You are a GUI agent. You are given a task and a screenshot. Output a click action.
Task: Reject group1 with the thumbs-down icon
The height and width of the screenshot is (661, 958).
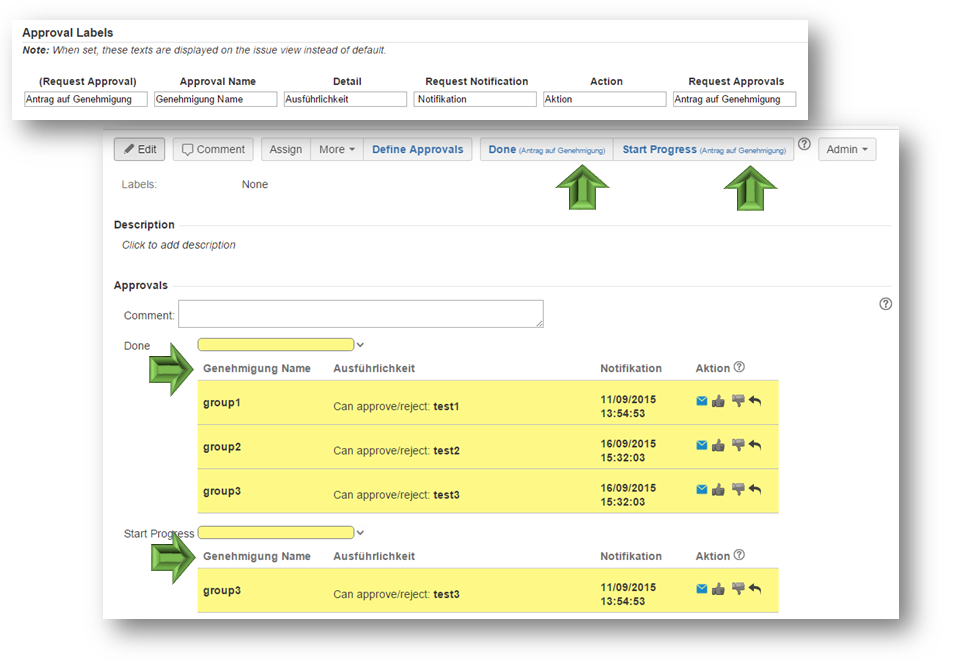tap(738, 401)
